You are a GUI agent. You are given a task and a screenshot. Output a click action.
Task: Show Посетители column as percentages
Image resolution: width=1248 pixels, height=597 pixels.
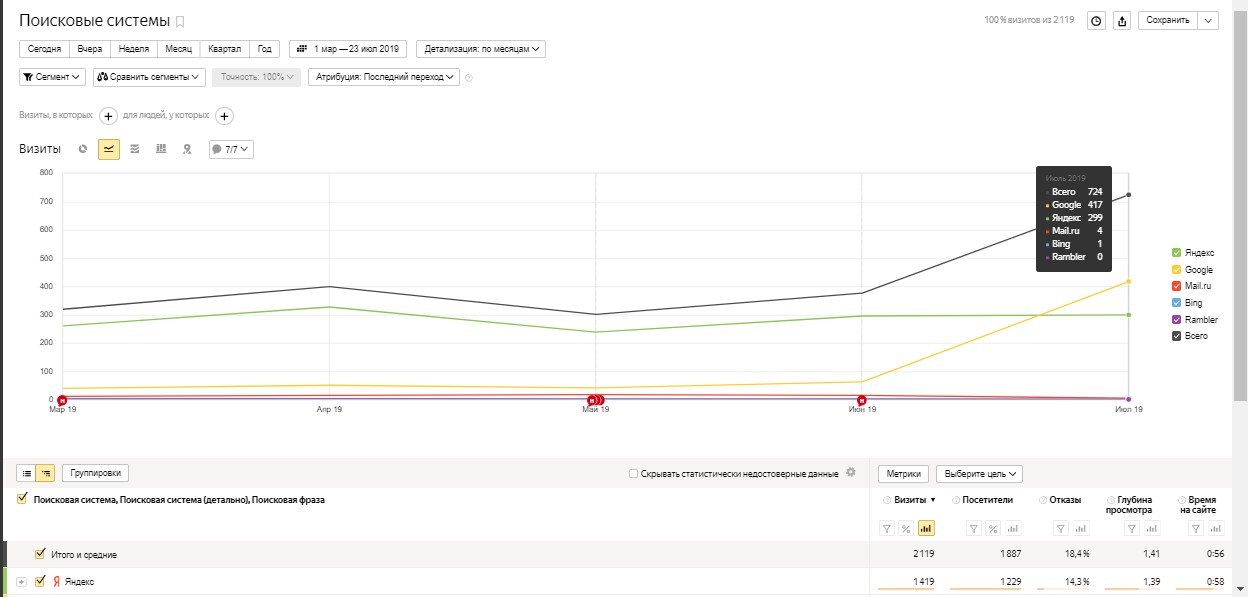click(994, 528)
